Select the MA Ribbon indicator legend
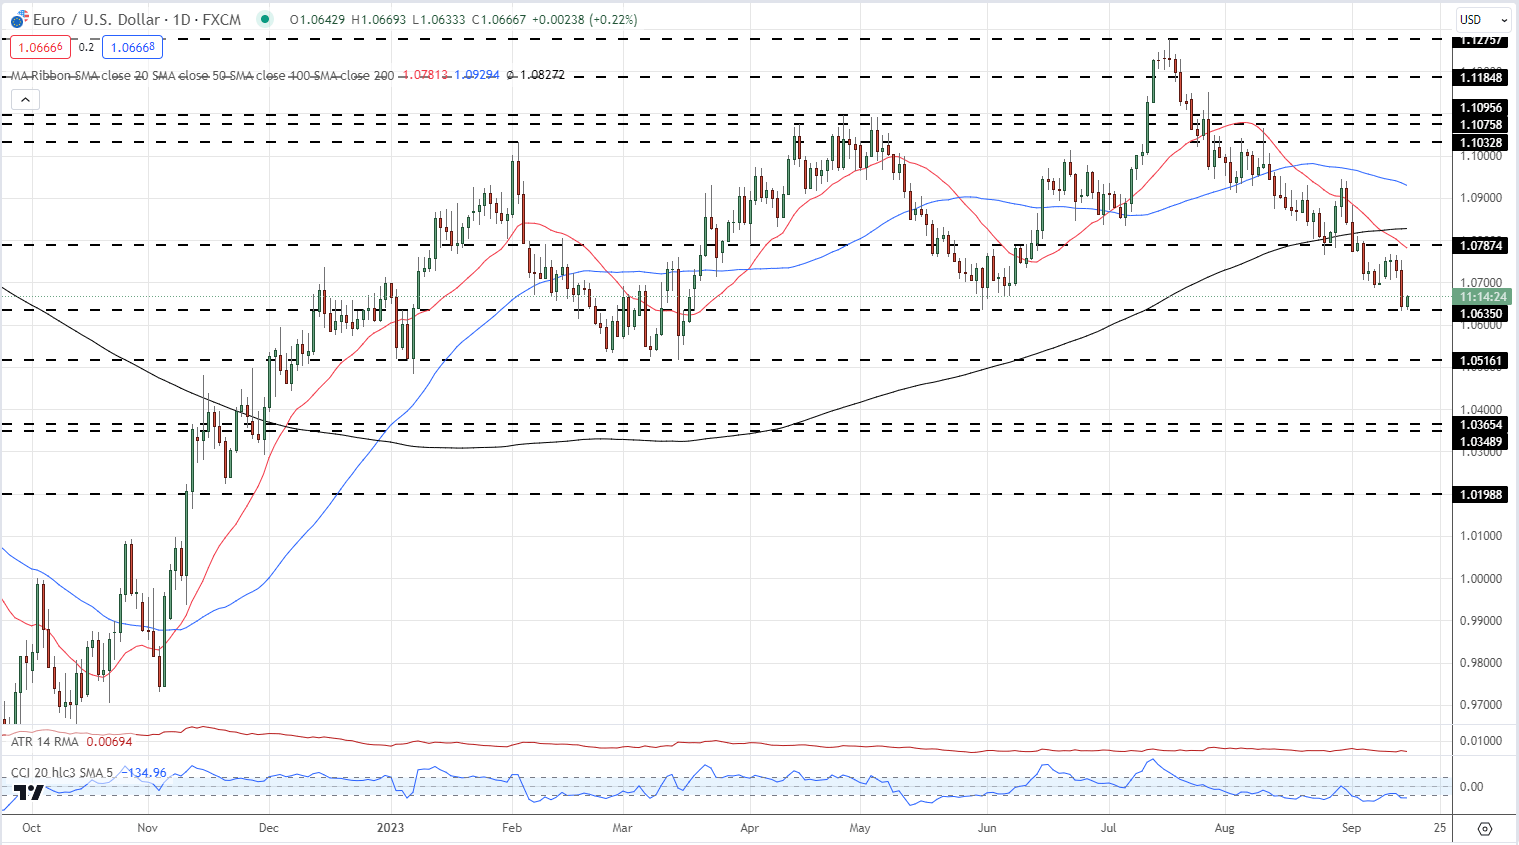Image resolution: width=1519 pixels, height=845 pixels. tap(203, 75)
